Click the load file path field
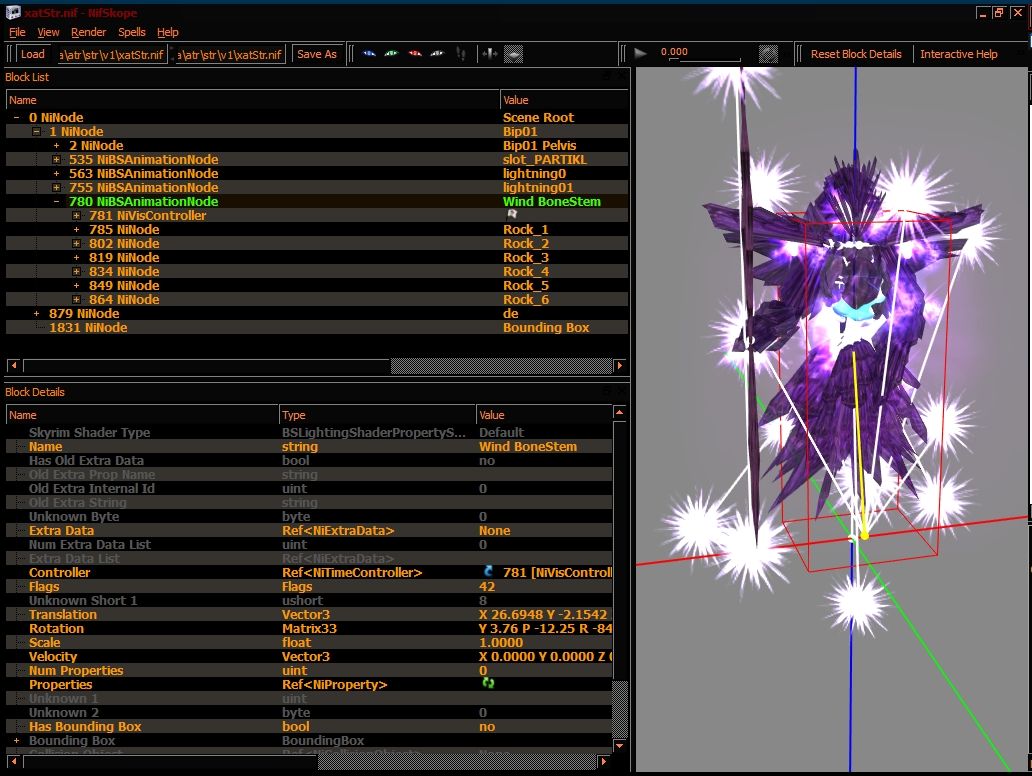Image resolution: width=1032 pixels, height=776 pixels. pos(112,54)
